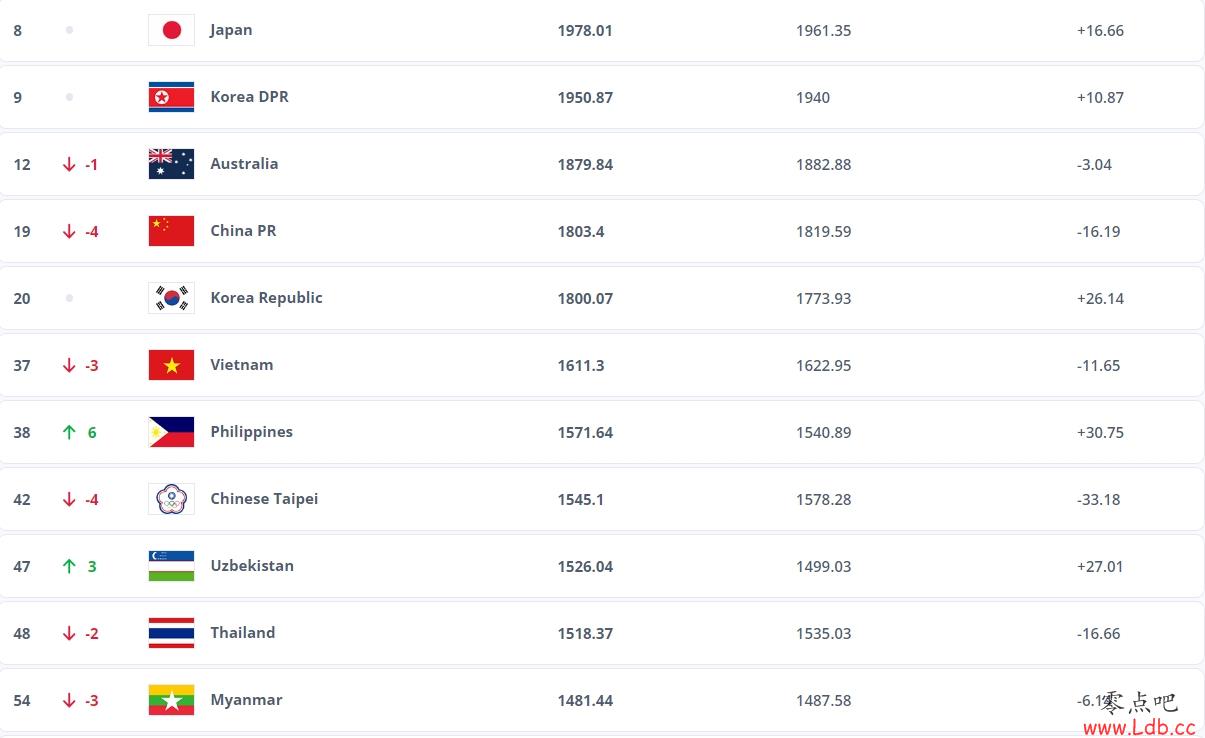Click Uzbekistan's green rank-up arrow
The height and width of the screenshot is (738, 1205).
coord(69,566)
